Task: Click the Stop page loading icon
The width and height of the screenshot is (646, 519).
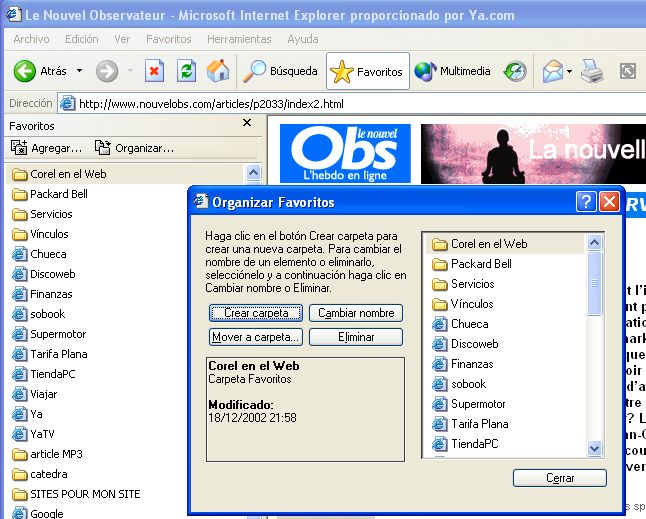Action: [154, 71]
